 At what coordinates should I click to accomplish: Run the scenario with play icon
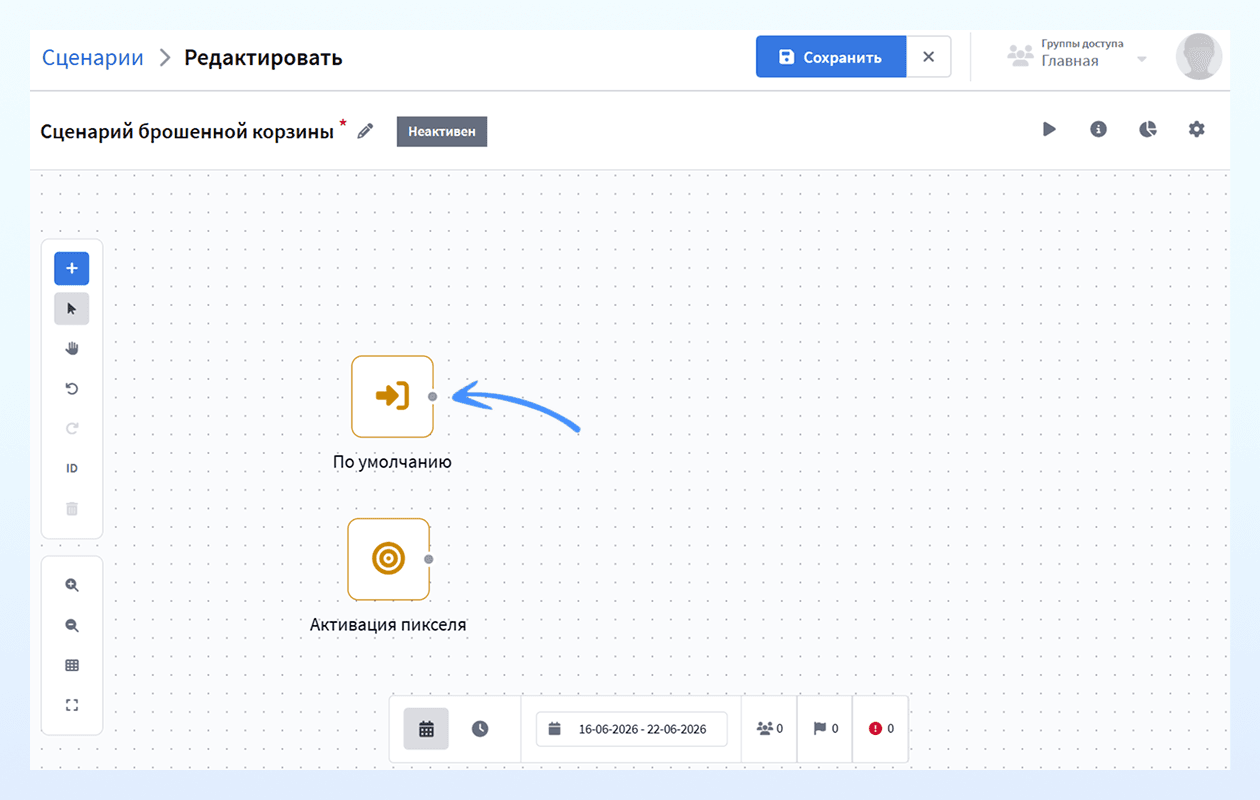click(x=1049, y=129)
